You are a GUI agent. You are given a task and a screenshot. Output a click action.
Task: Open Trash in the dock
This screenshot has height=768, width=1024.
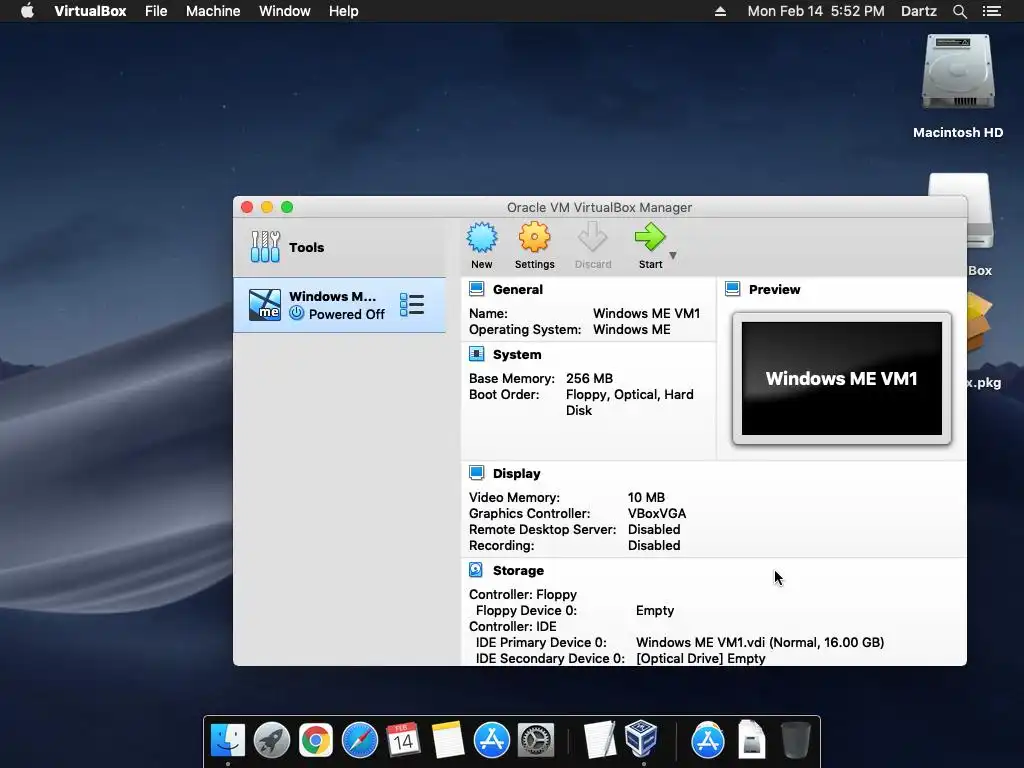pyautogui.click(x=796, y=740)
